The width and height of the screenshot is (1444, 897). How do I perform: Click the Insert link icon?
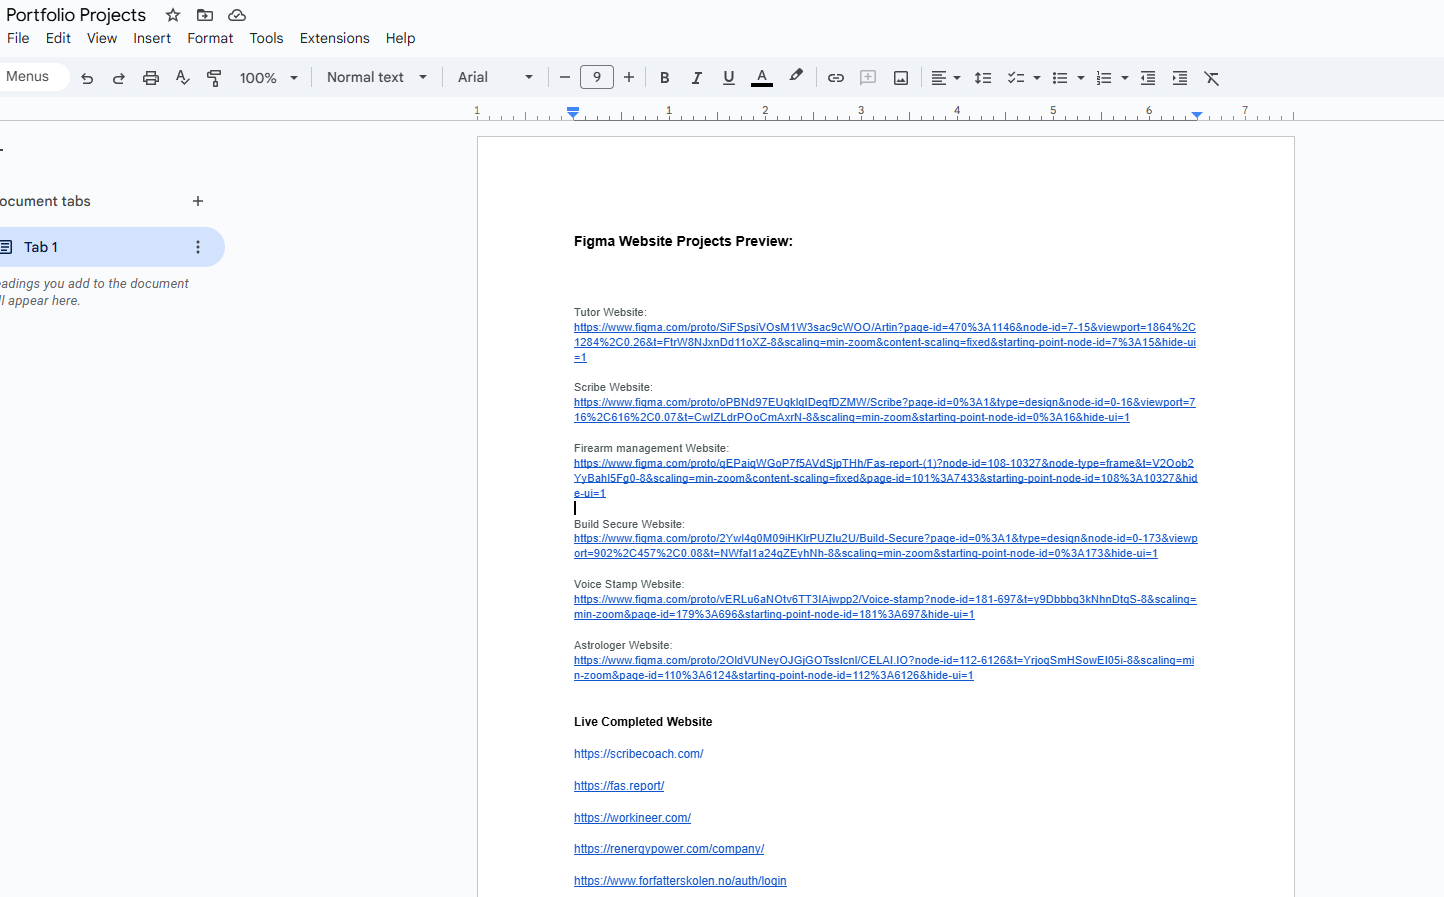[836, 78]
